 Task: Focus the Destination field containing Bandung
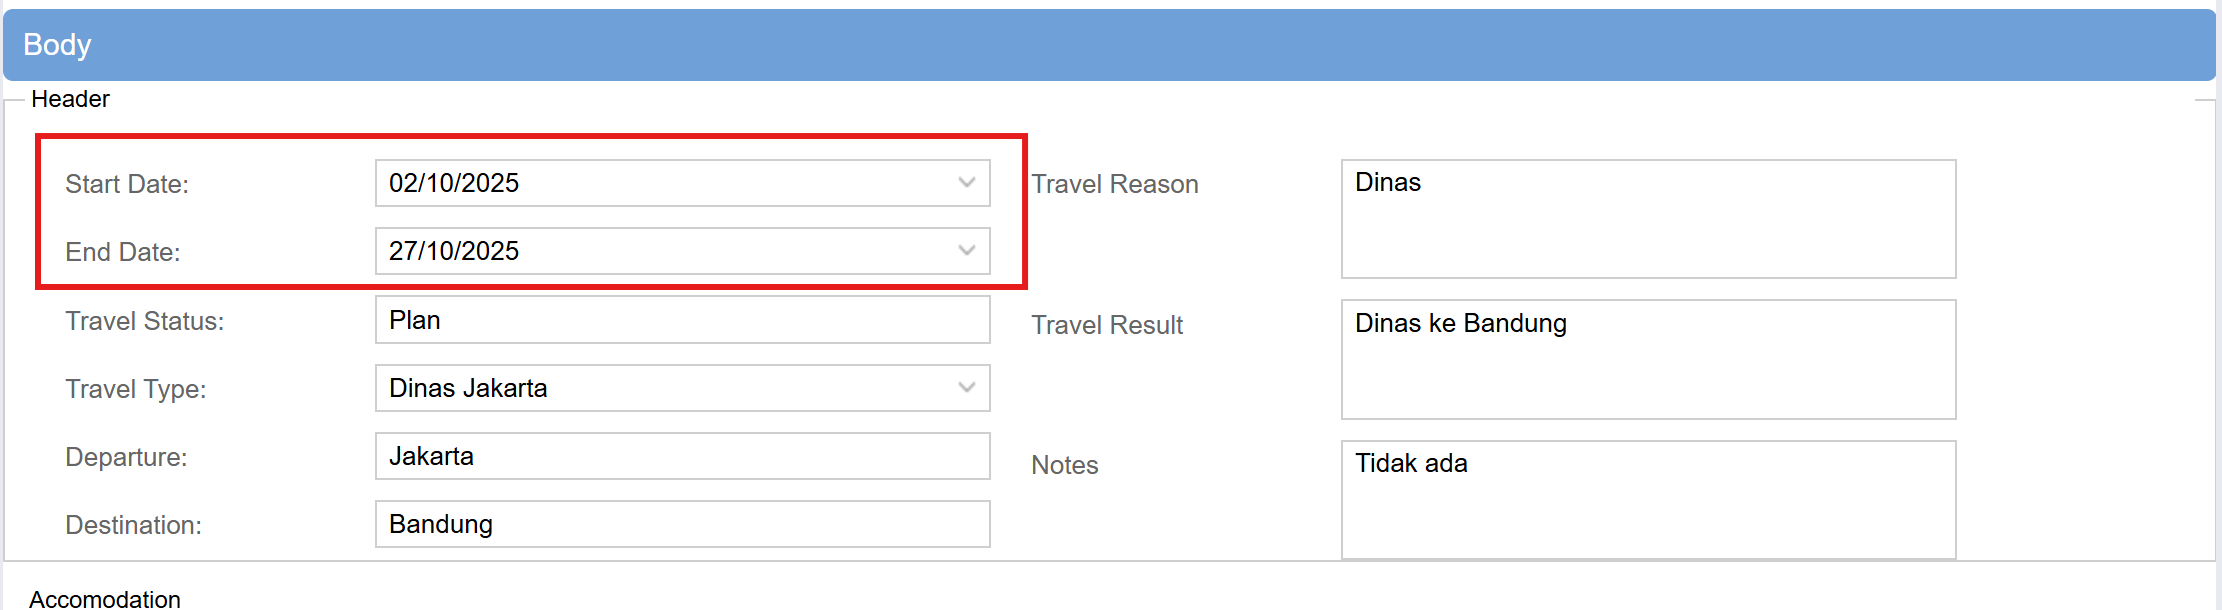(x=682, y=524)
